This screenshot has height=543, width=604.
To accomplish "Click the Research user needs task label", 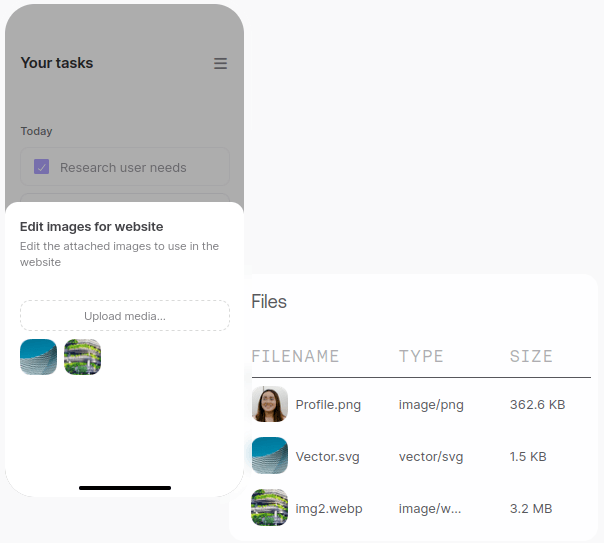I will click(123, 167).
